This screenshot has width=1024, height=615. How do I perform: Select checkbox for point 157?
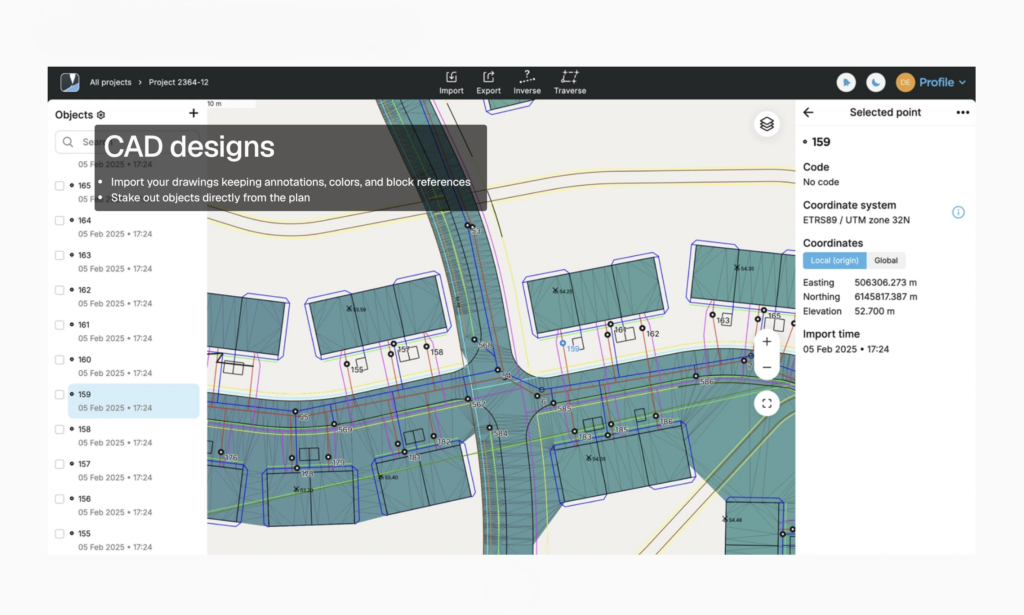(60, 464)
